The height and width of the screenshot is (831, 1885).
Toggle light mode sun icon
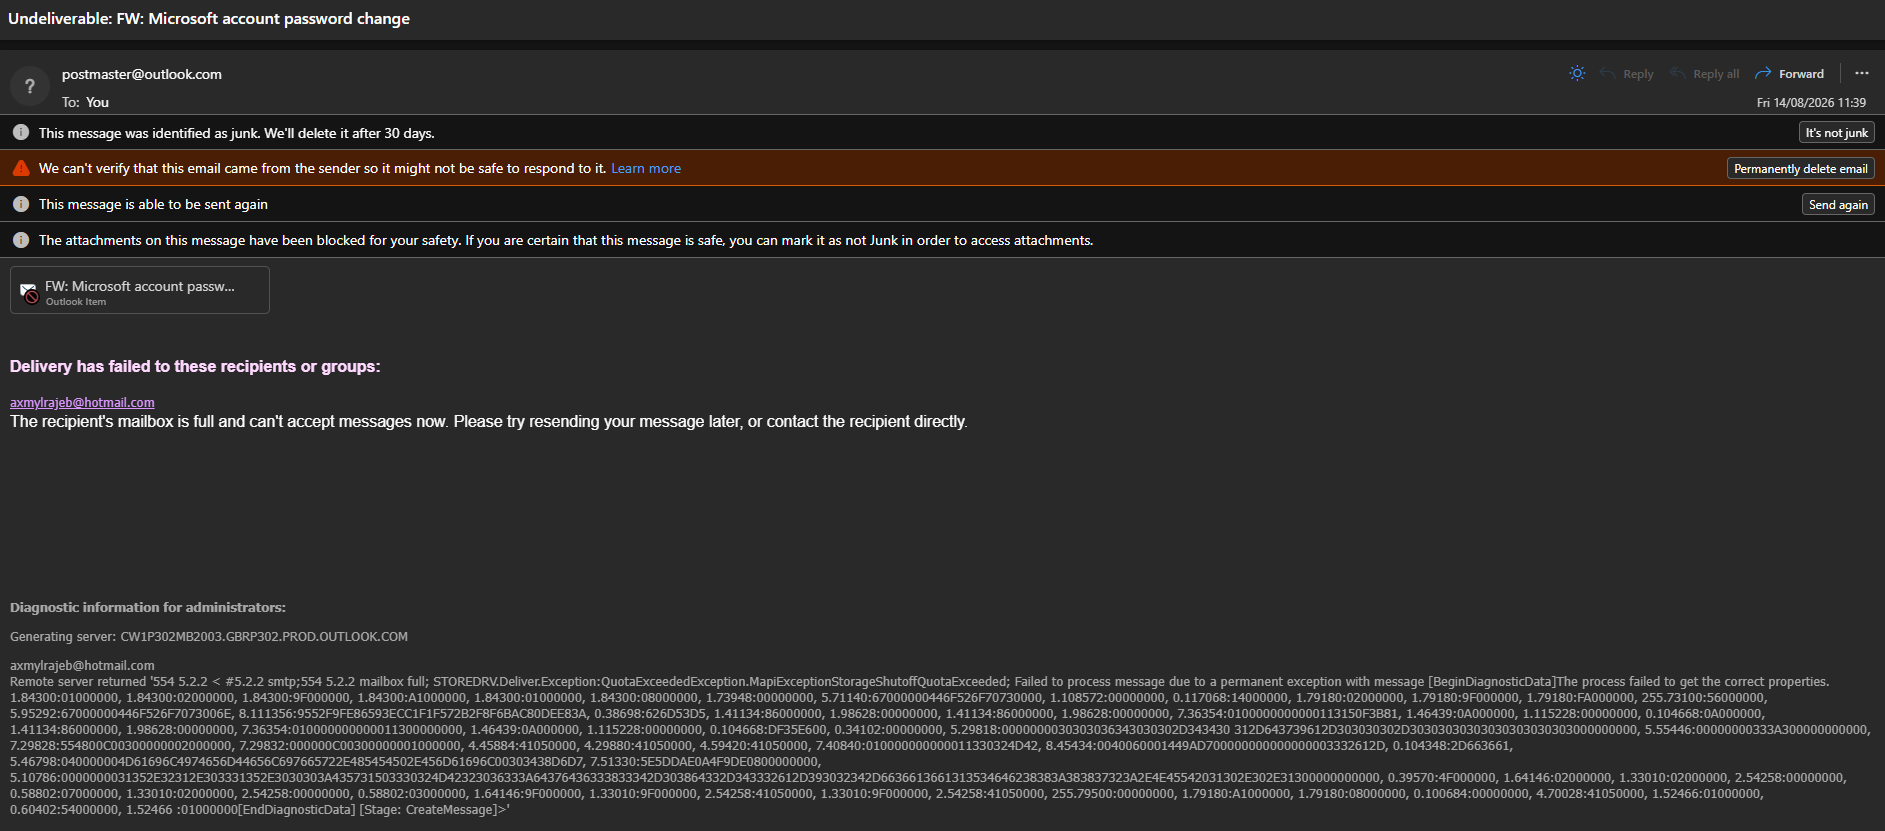tap(1577, 73)
